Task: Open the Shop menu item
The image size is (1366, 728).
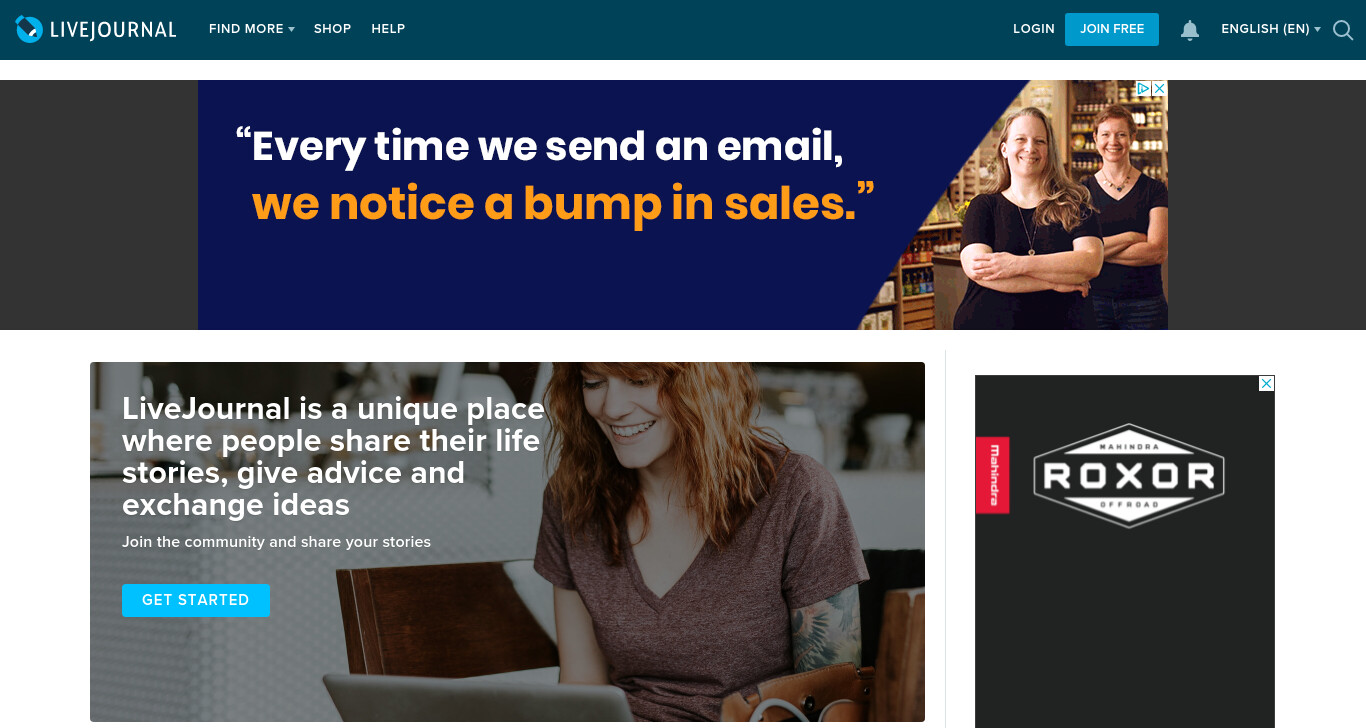Action: 332,29
